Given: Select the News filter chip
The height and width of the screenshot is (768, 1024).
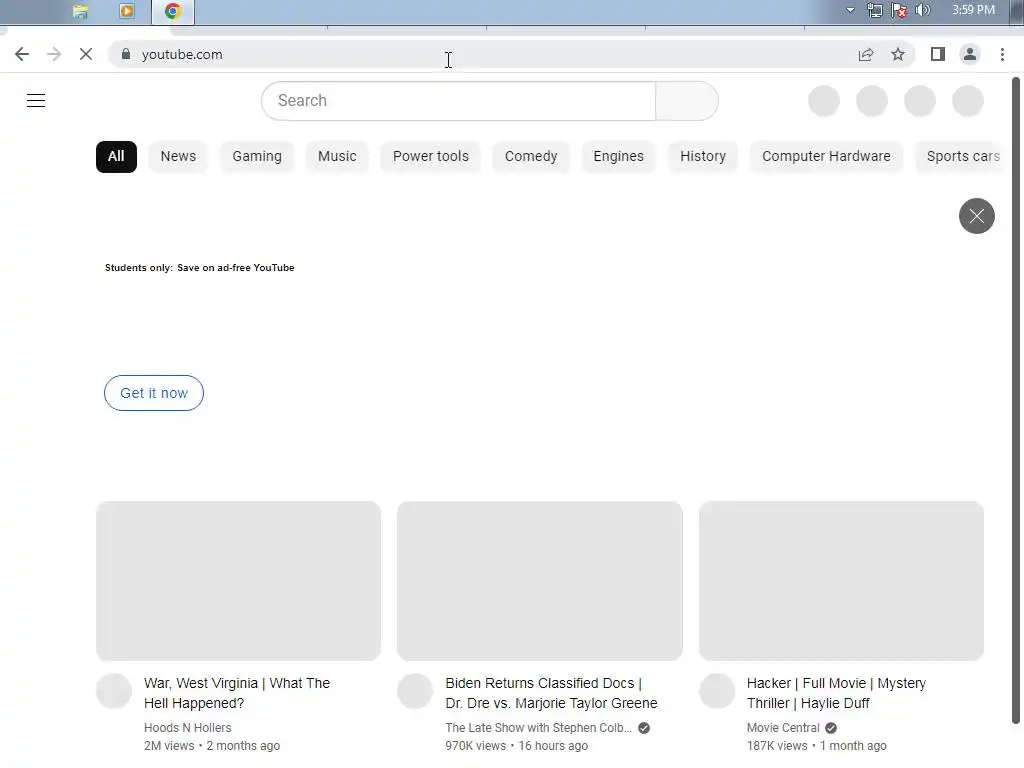Looking at the screenshot, I should pyautogui.click(x=178, y=157).
